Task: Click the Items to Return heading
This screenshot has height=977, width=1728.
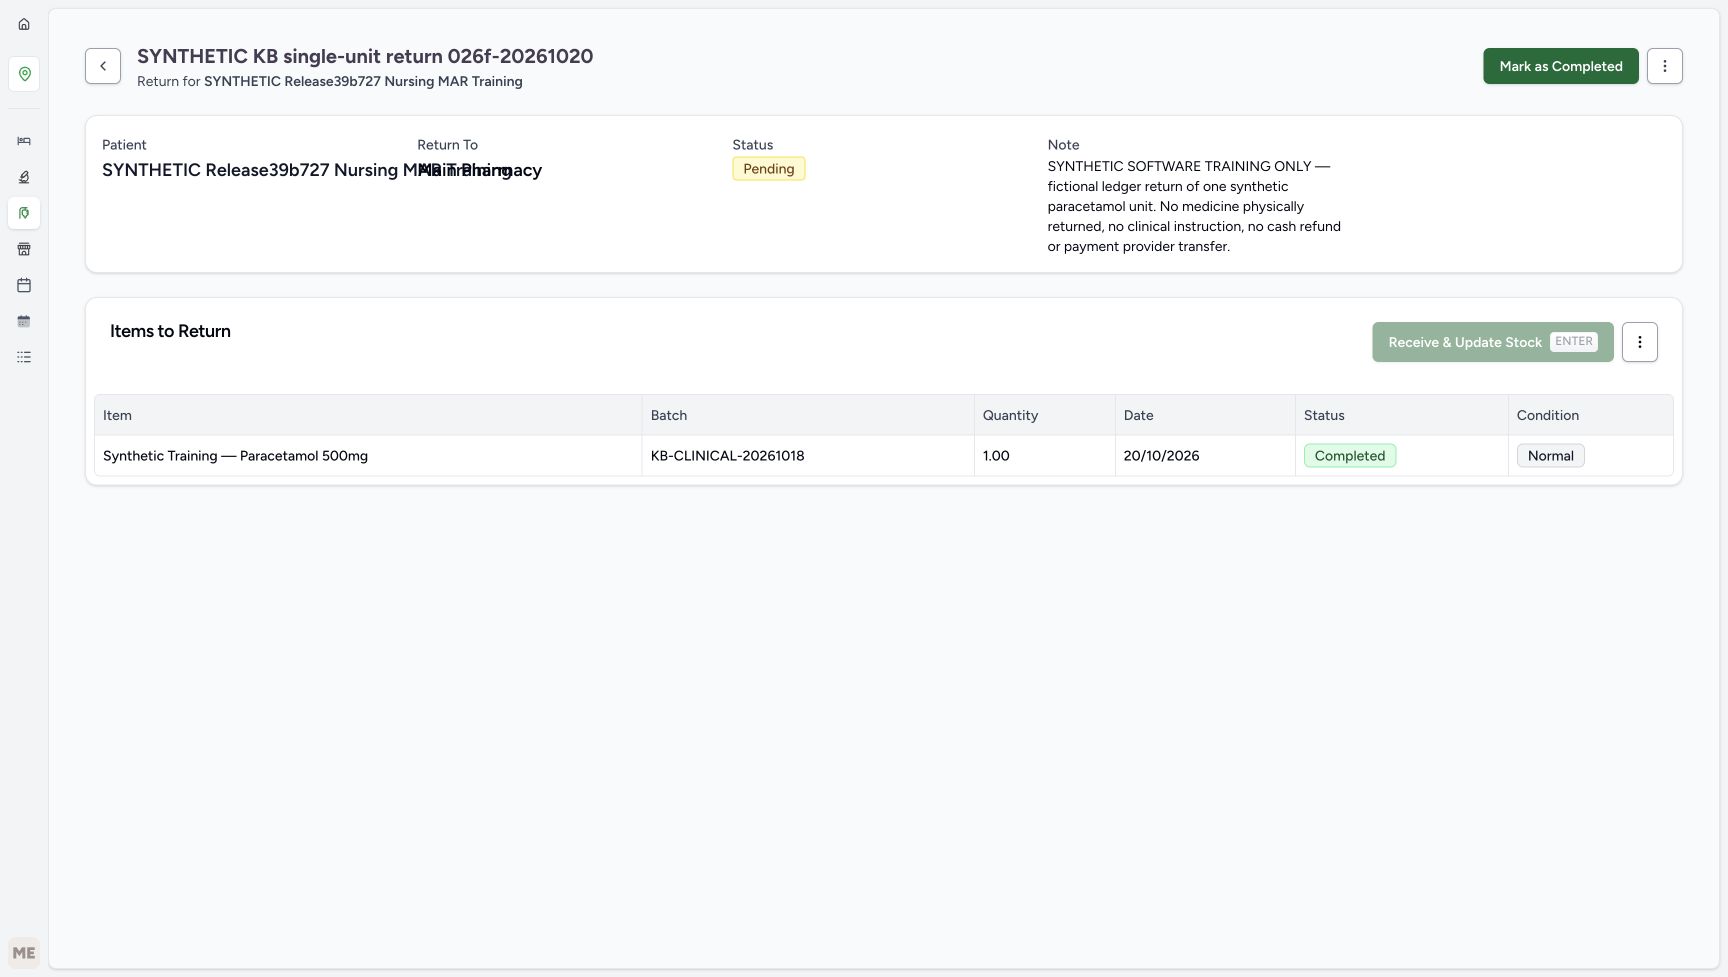Action: click(x=170, y=331)
